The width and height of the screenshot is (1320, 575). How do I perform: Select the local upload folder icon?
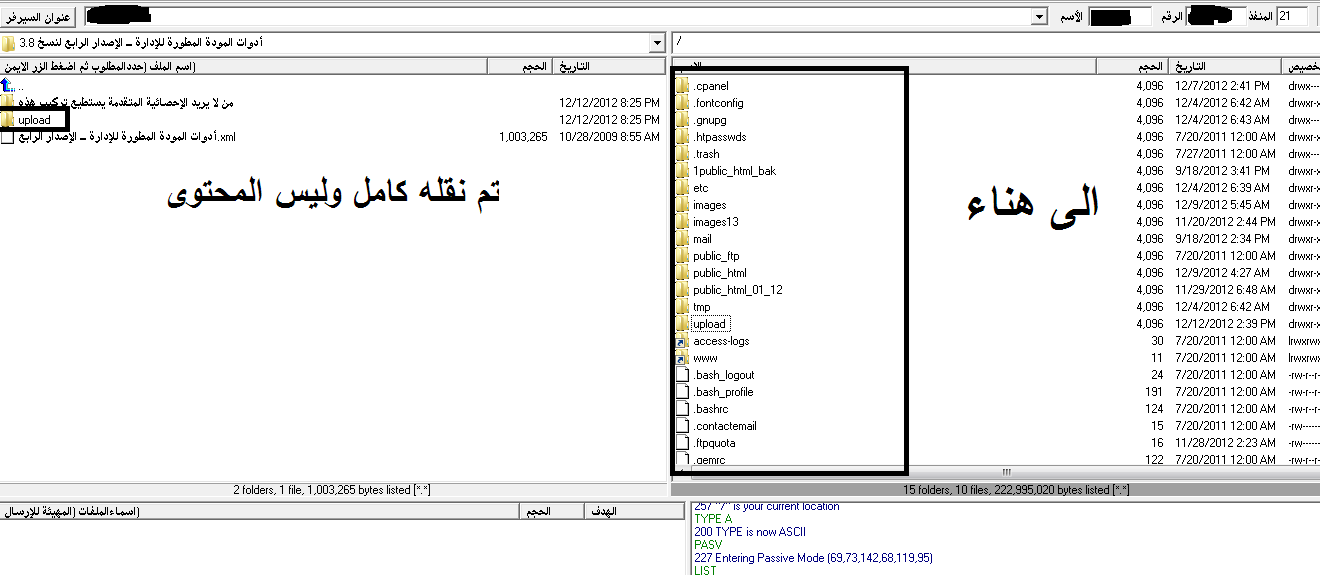click(8, 120)
